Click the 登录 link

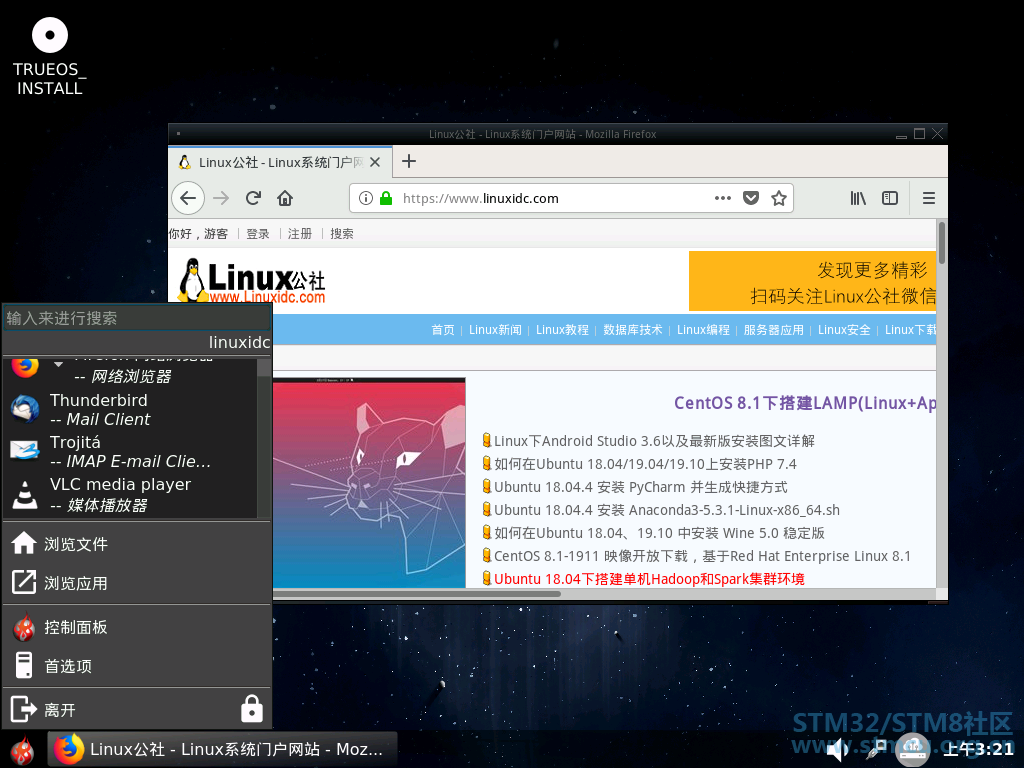pyautogui.click(x=257, y=234)
